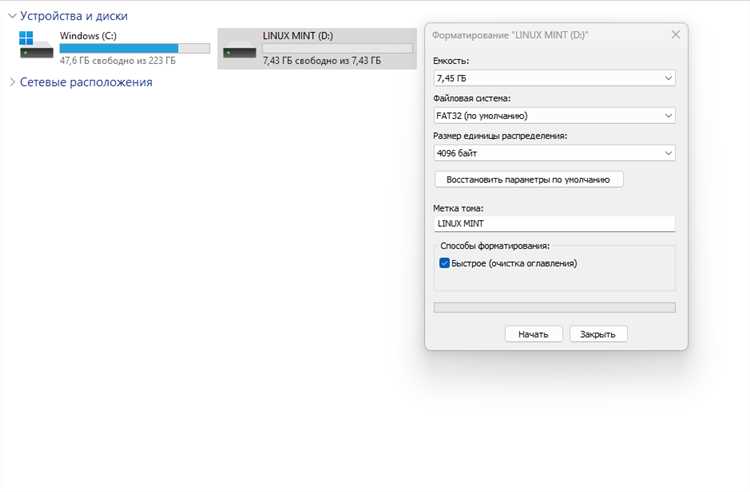
Task: Select the LINUX MINT (D:) drive icon
Action: [240, 50]
